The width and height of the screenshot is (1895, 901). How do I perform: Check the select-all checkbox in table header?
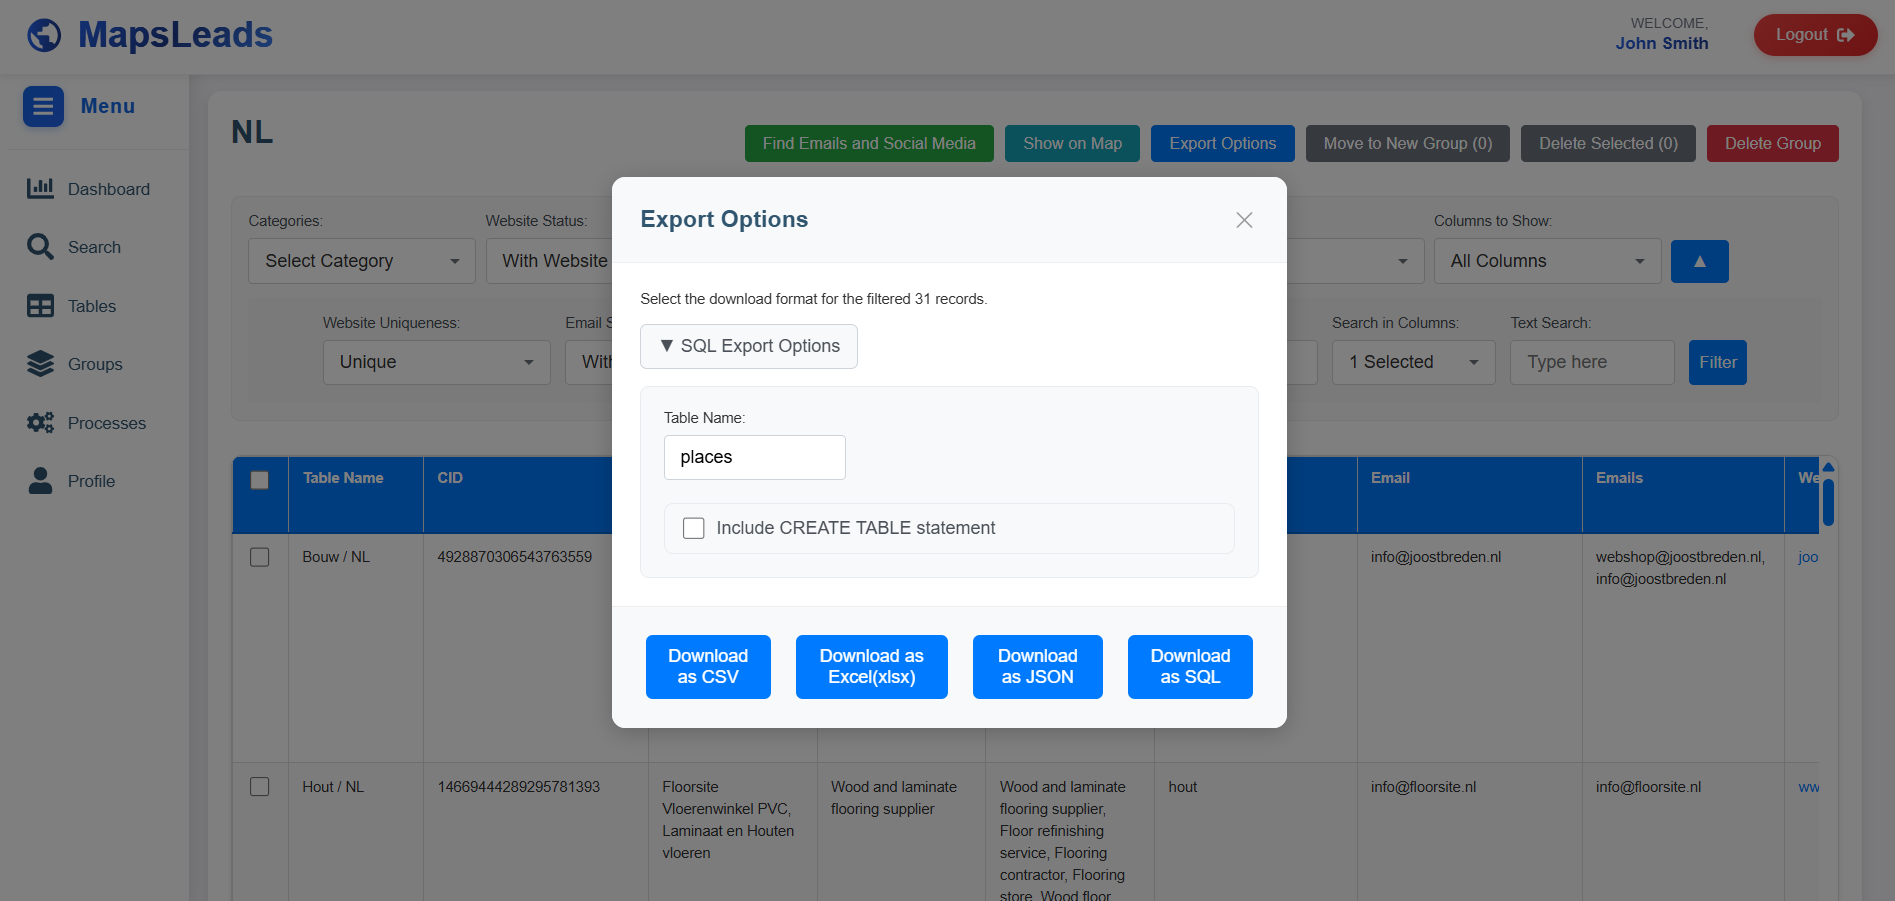coord(260,480)
